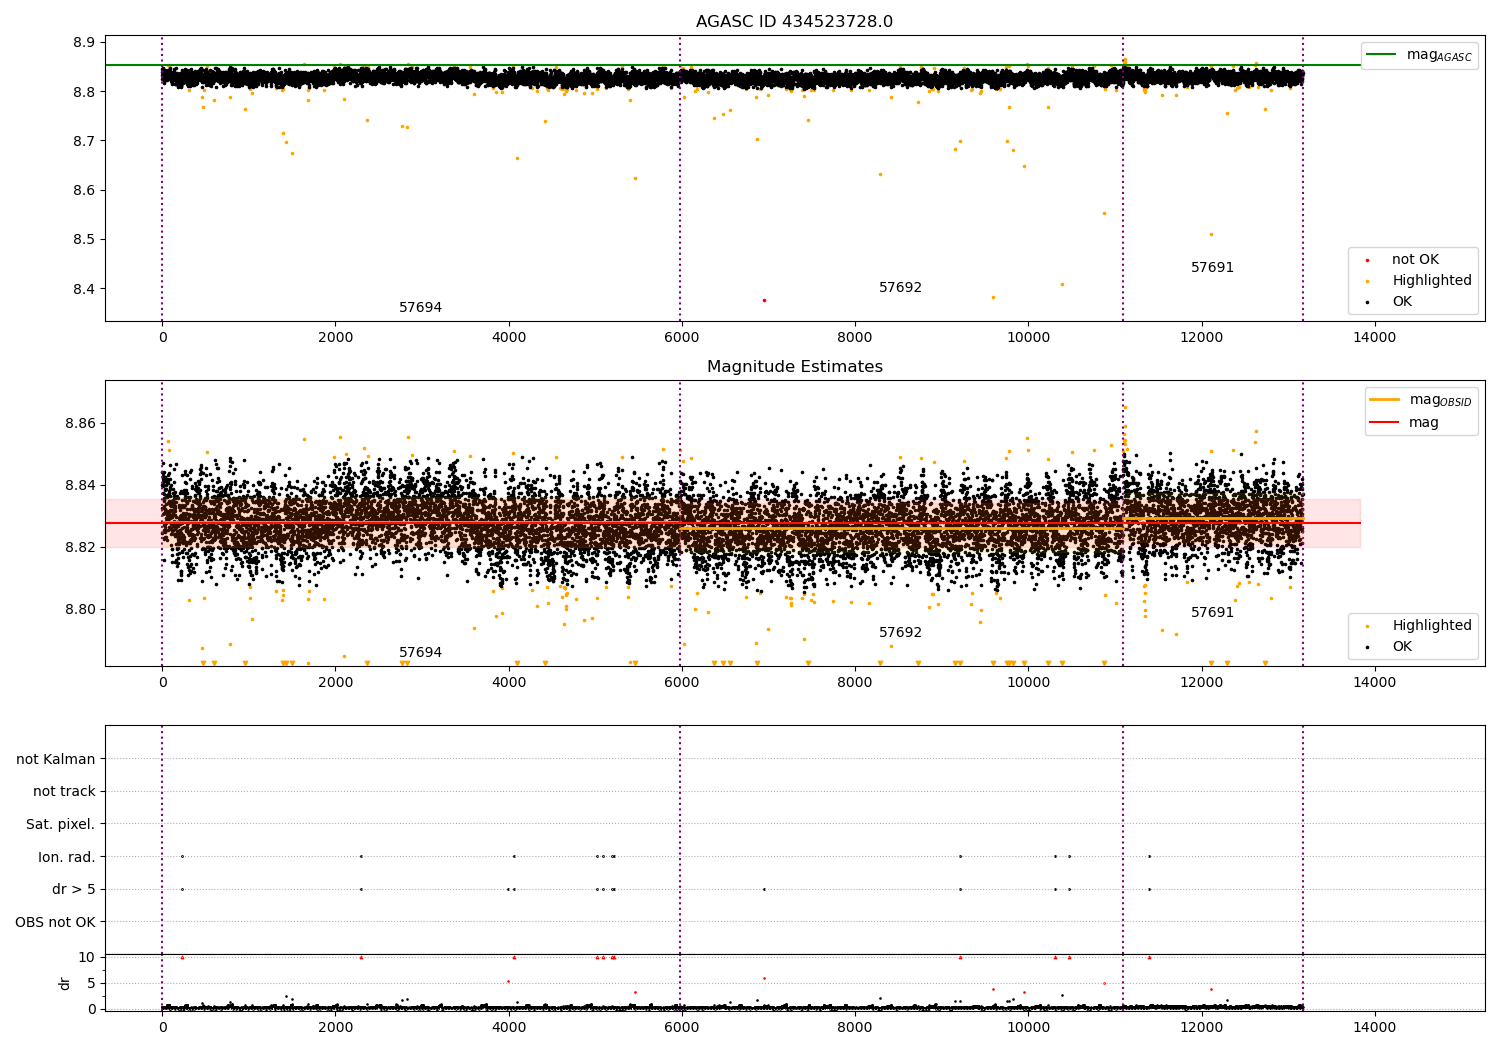Select the mag AGASC legend entry label

(x=1439, y=55)
